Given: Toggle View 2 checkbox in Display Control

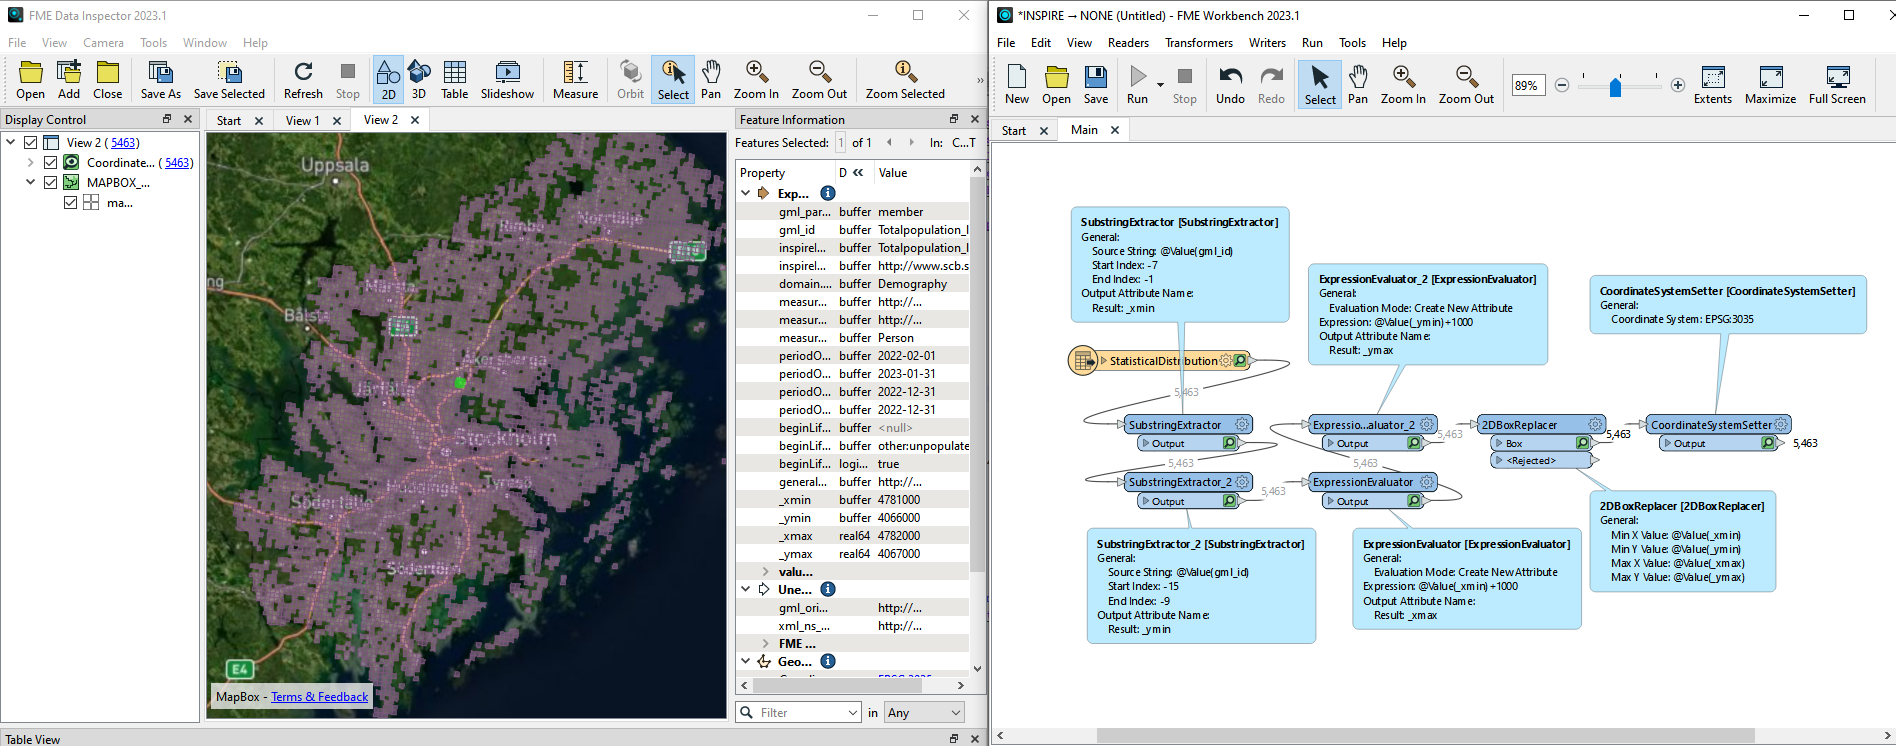Looking at the screenshot, I should coord(31,143).
